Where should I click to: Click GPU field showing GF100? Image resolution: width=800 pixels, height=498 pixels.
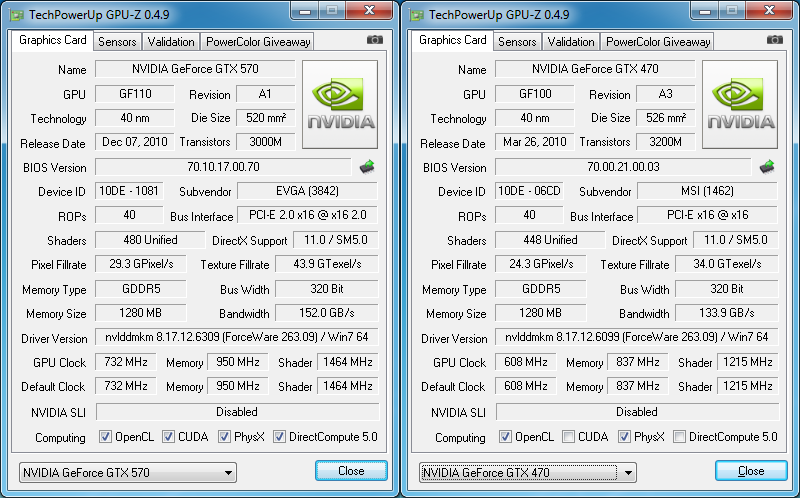tap(535, 94)
